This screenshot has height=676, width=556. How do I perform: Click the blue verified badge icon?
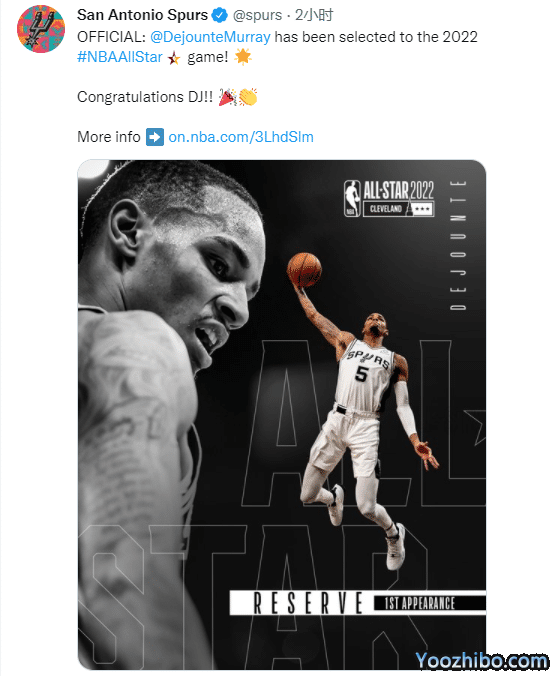click(220, 16)
